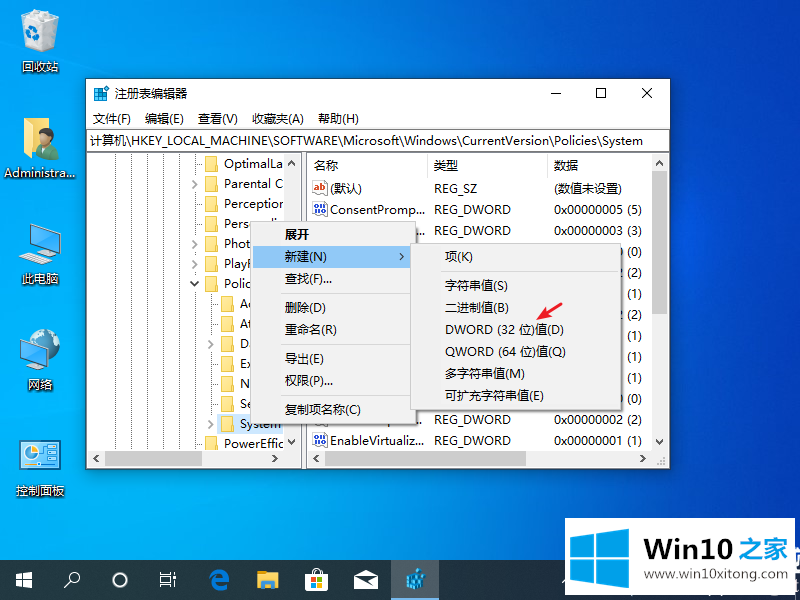Expand the Parental Controls tree node
The width and height of the screenshot is (800, 600).
[195, 184]
